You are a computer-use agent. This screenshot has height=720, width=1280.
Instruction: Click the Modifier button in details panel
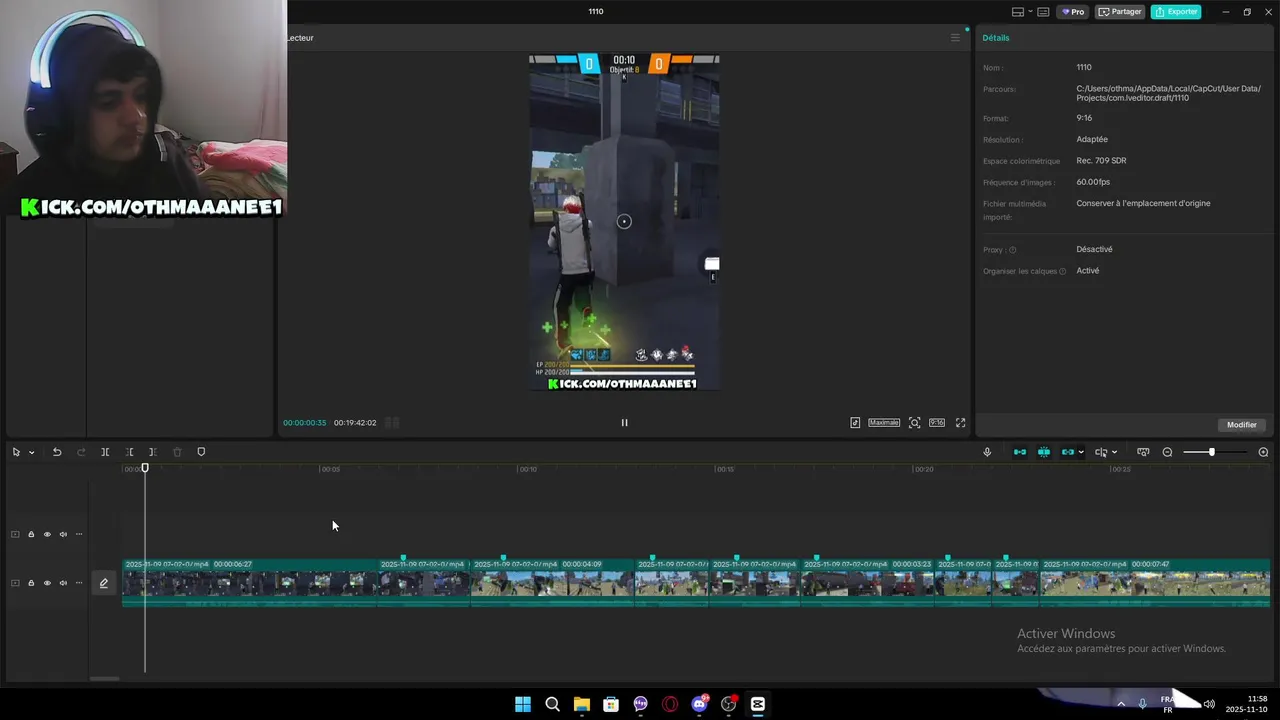click(x=1241, y=425)
